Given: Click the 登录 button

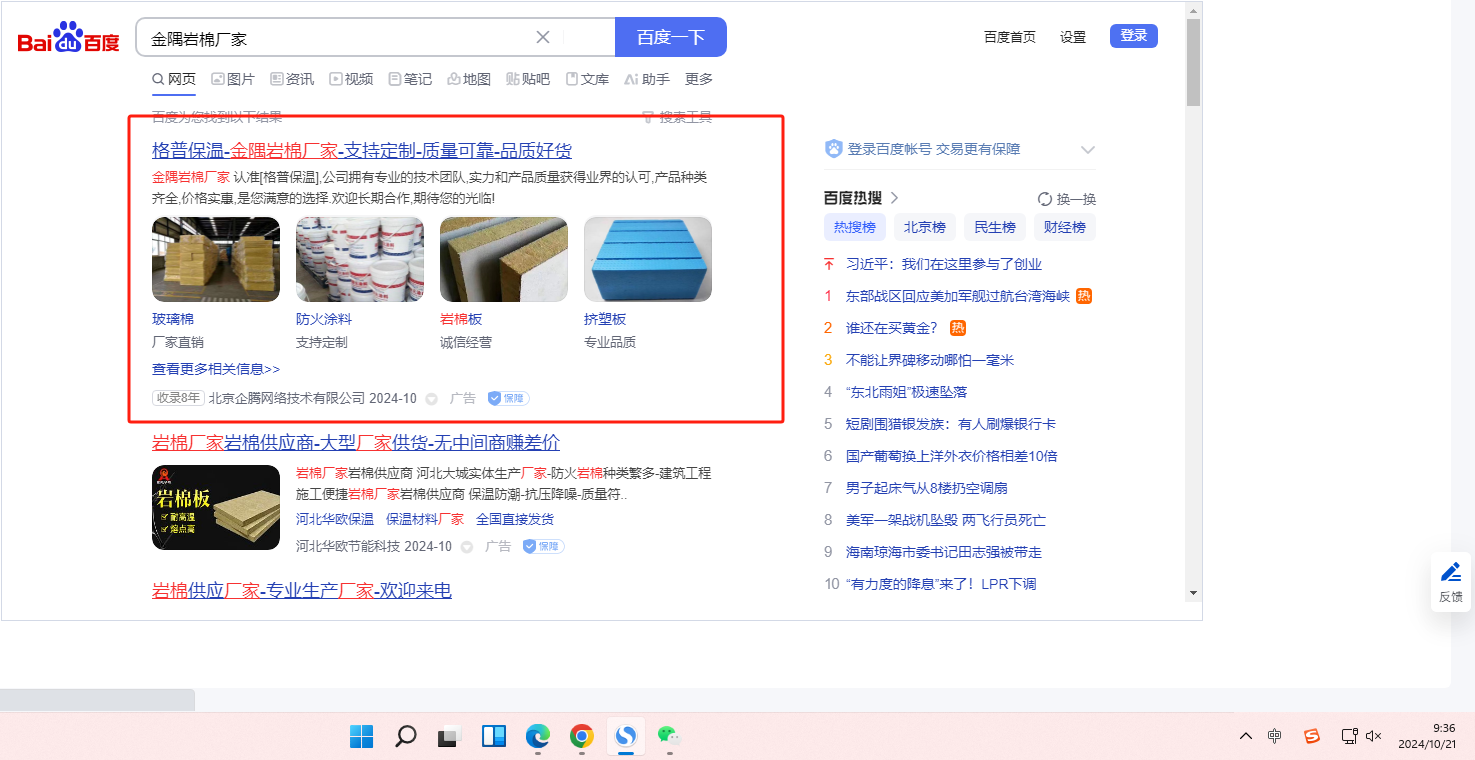Looking at the screenshot, I should point(1134,36).
